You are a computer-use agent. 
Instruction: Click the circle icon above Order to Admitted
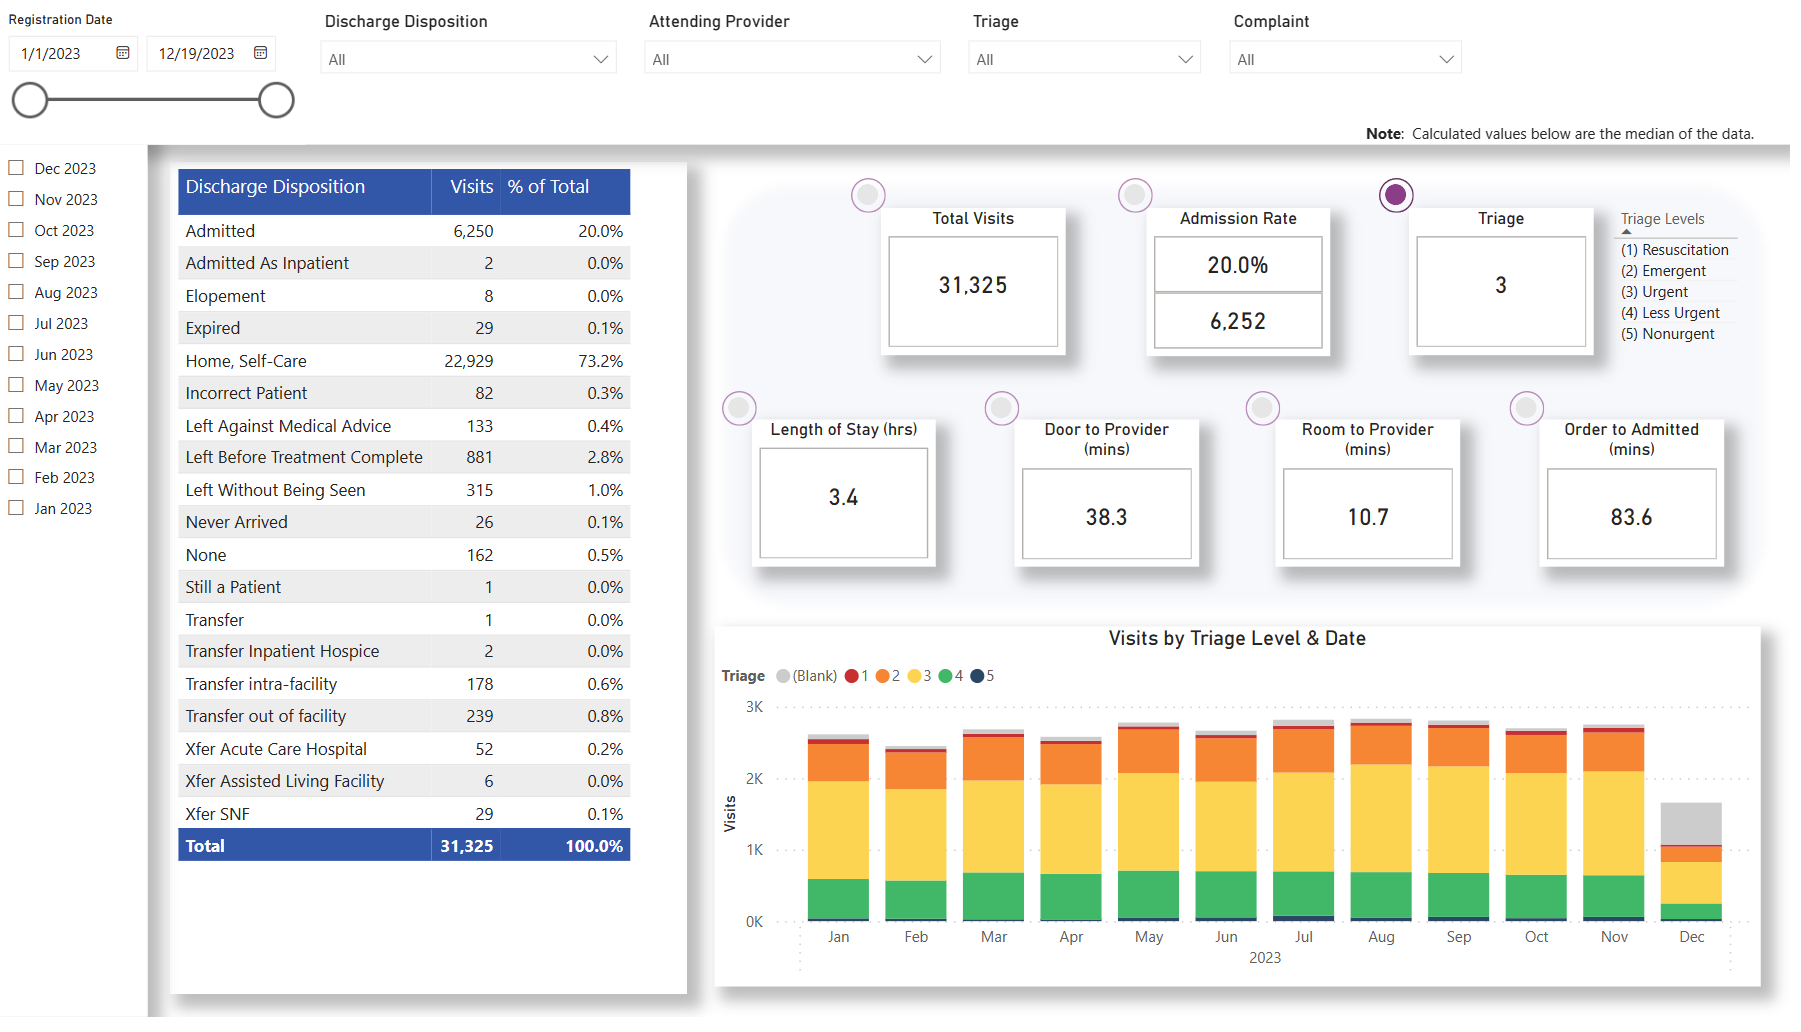pyautogui.click(x=1526, y=407)
